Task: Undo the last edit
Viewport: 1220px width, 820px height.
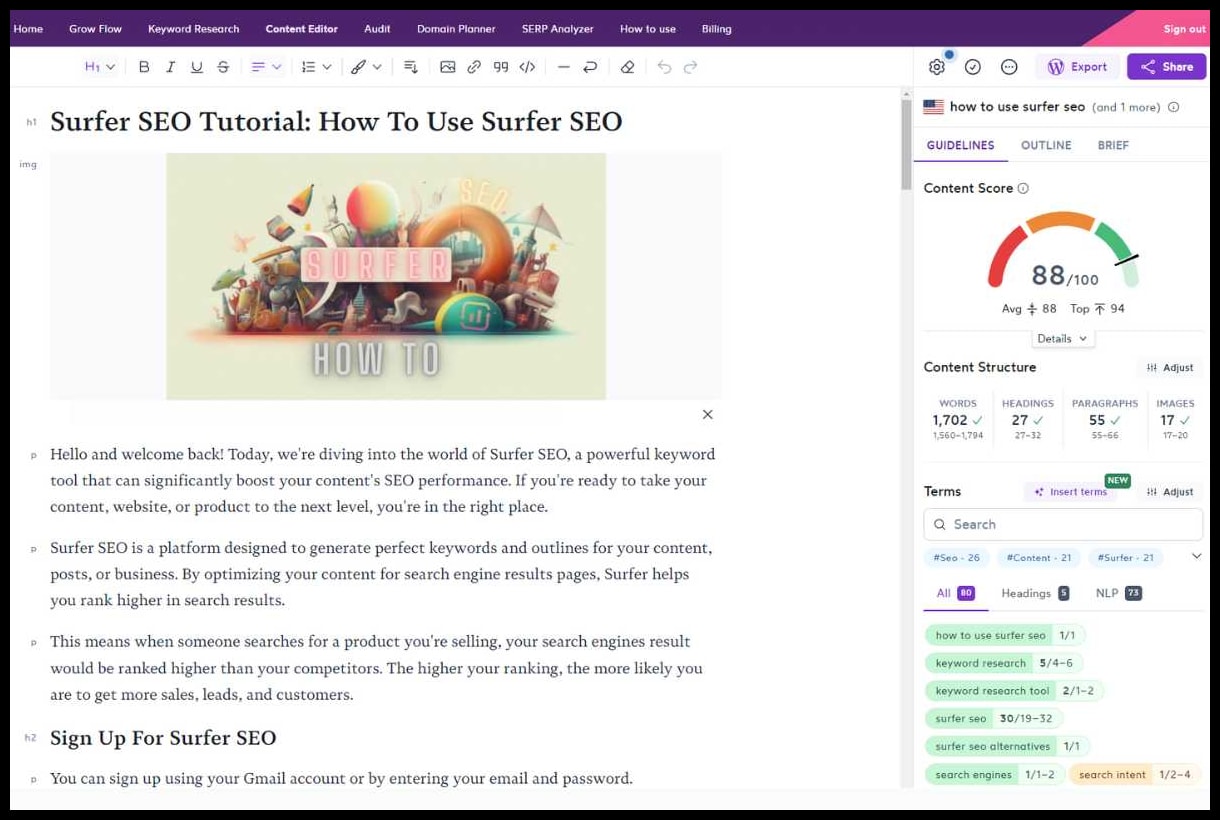Action: pos(664,67)
